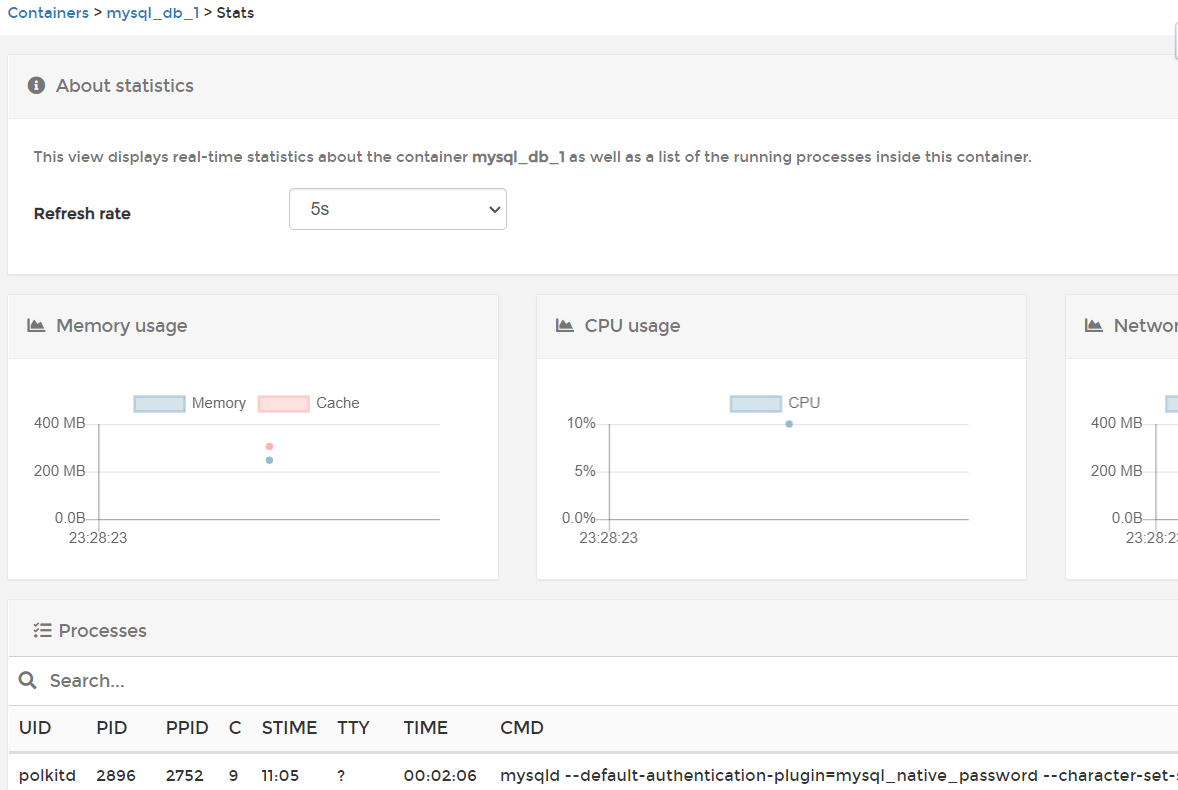Sort processes by STIME column
The image size is (1178, 790).
coord(289,728)
